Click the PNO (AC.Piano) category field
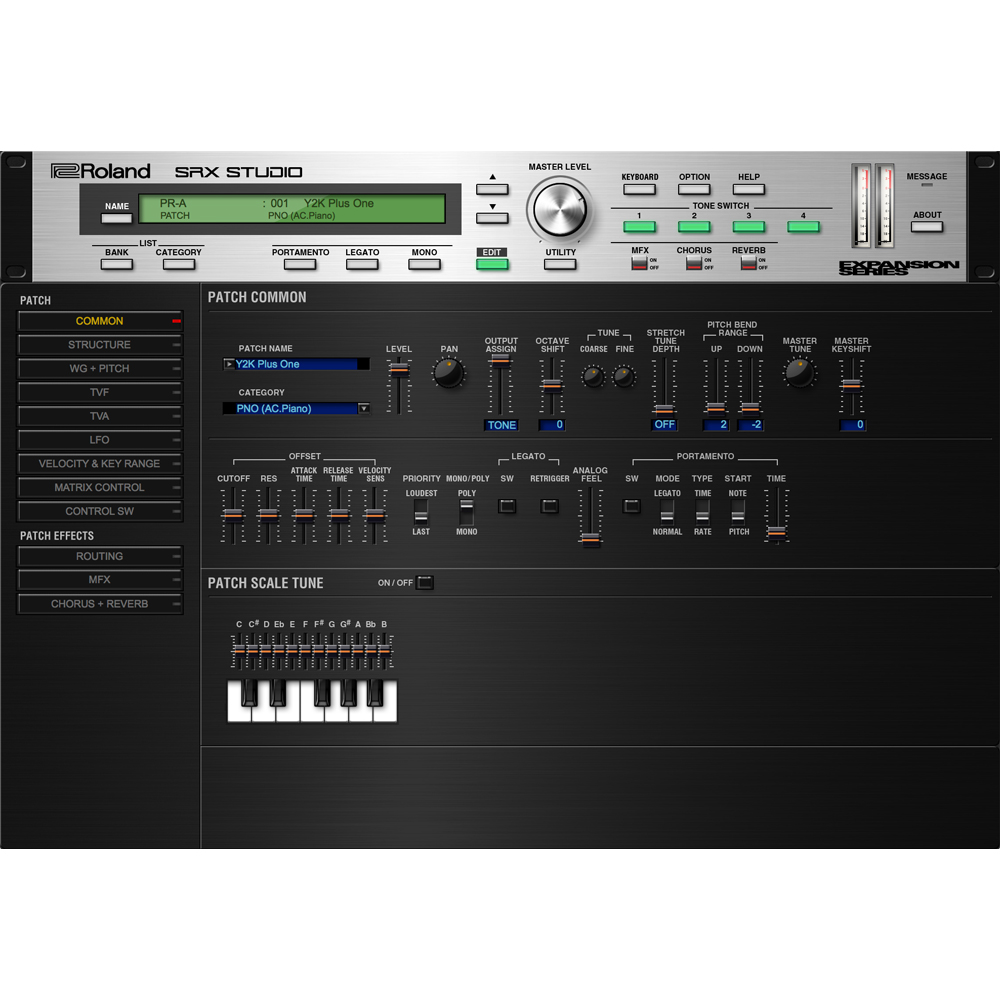 coord(290,408)
